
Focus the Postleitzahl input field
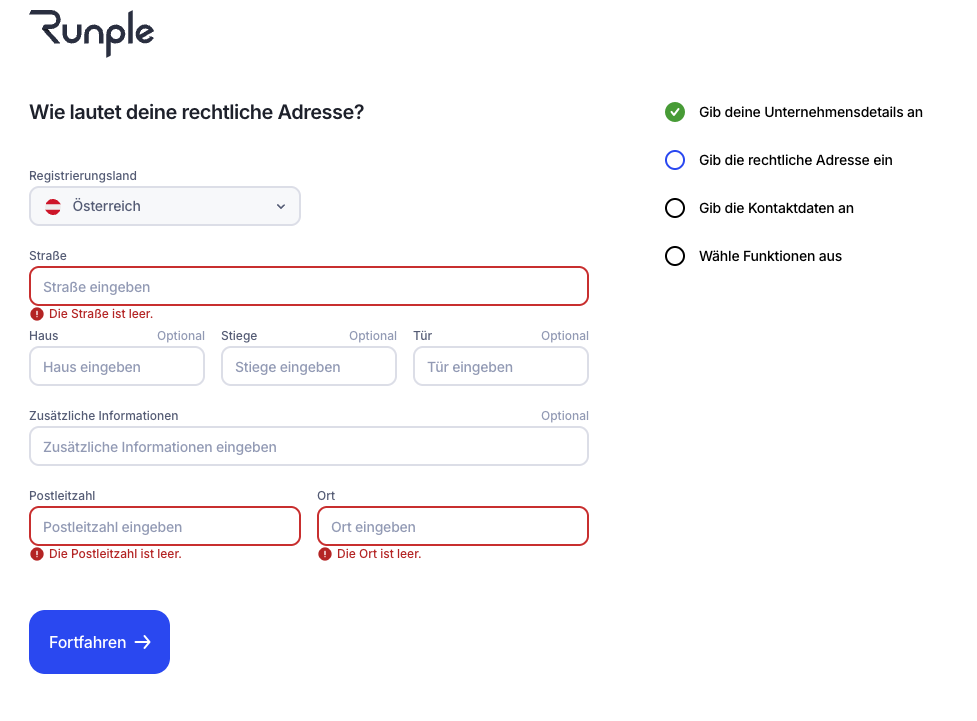tap(165, 527)
